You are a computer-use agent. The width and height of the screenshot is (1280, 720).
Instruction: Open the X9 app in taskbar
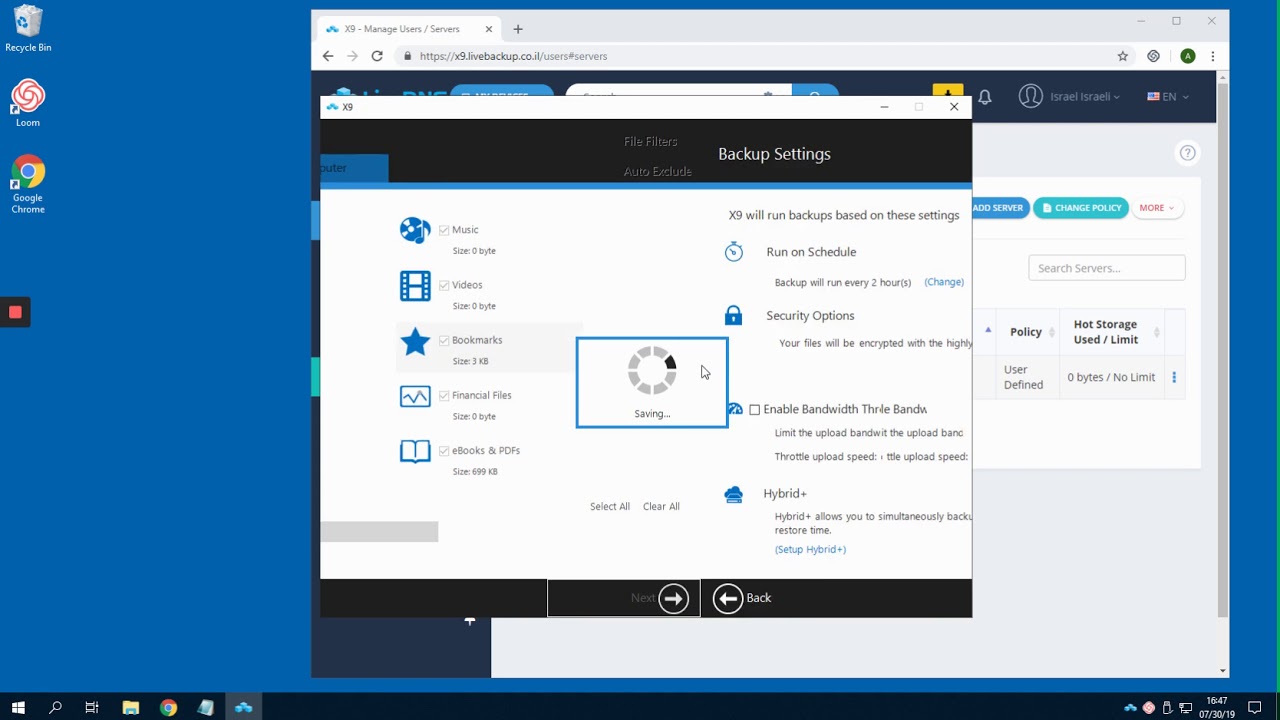[243, 707]
